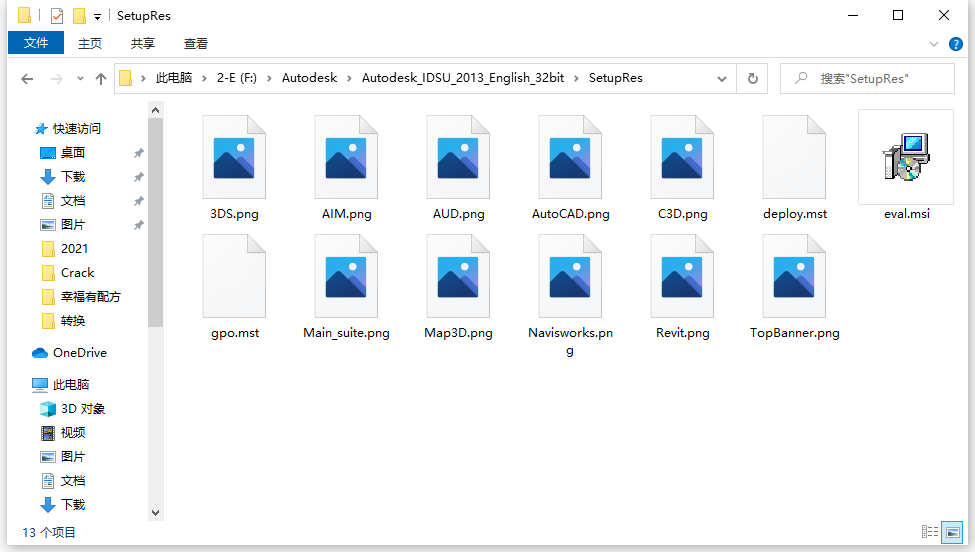Click new folder quick access toolbar icon
975x552 pixels.
pos(79,16)
